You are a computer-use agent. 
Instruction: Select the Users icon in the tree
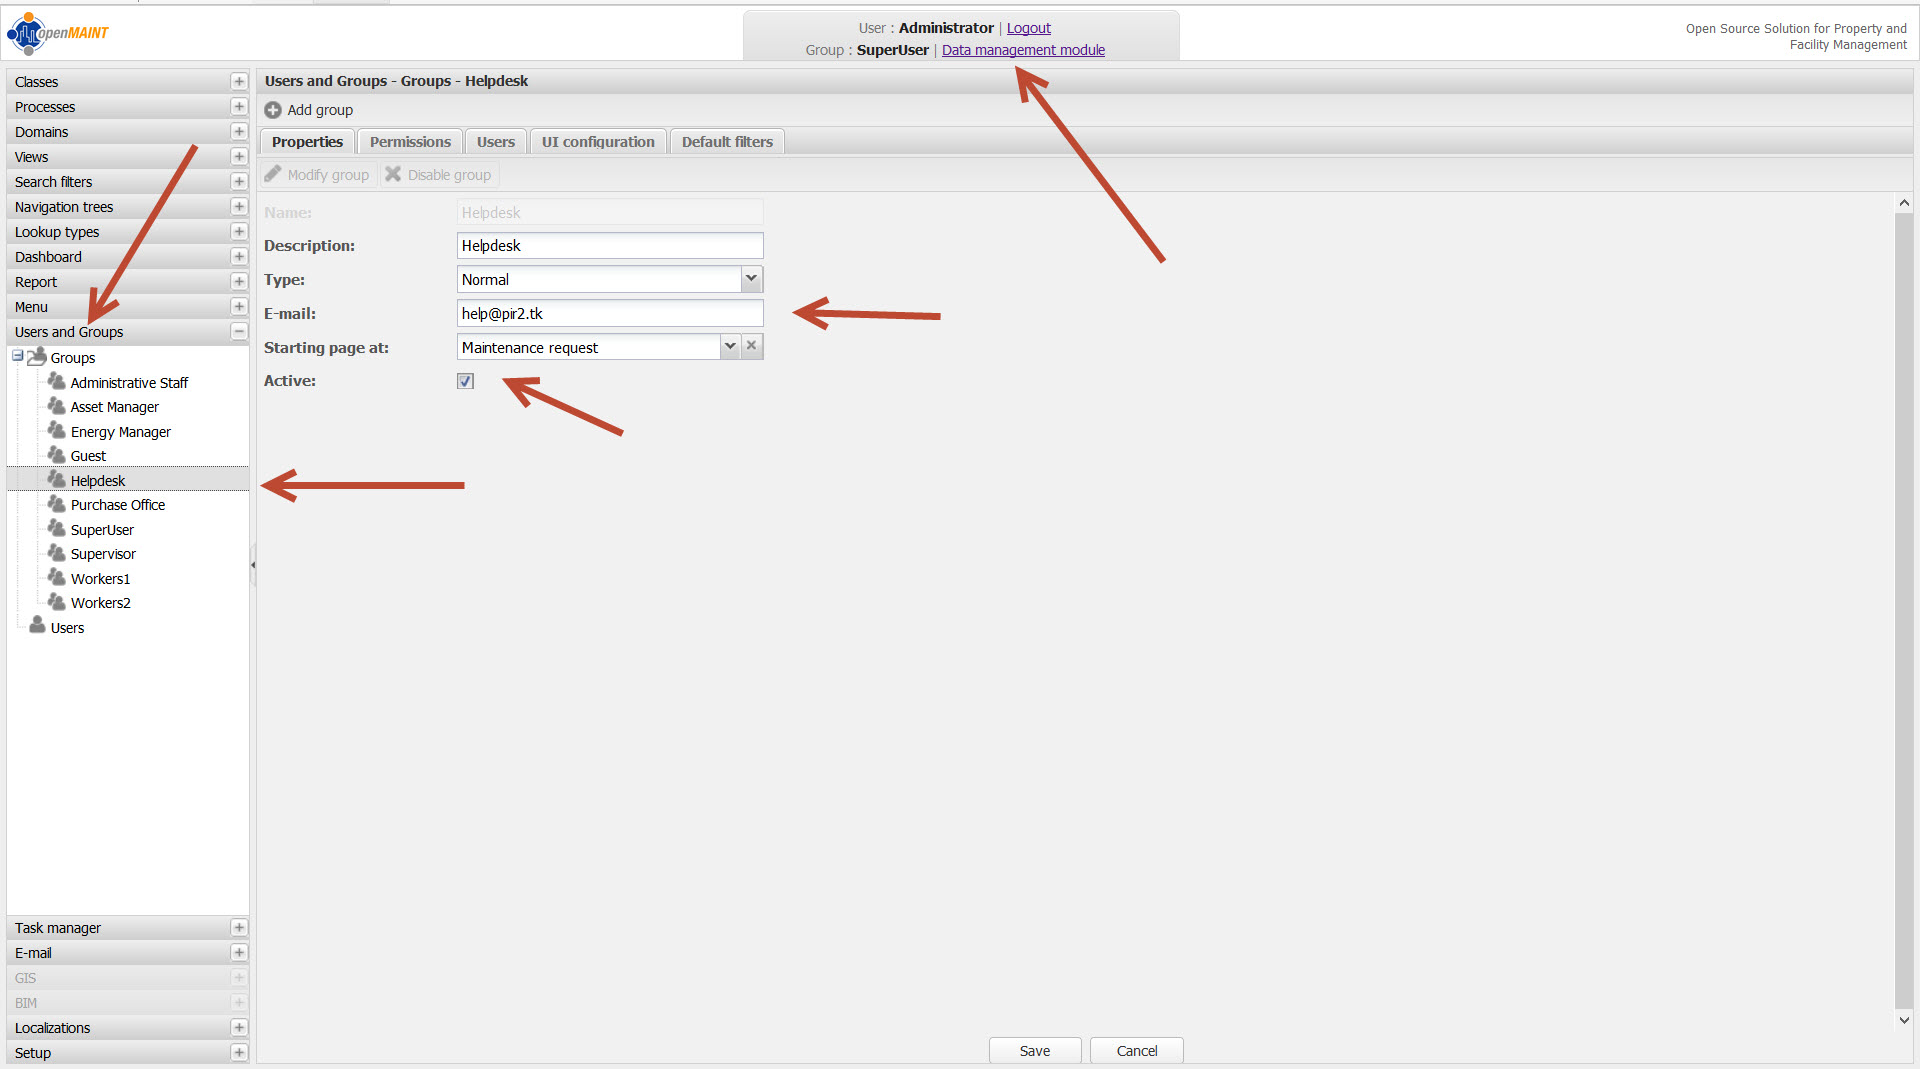(37, 627)
